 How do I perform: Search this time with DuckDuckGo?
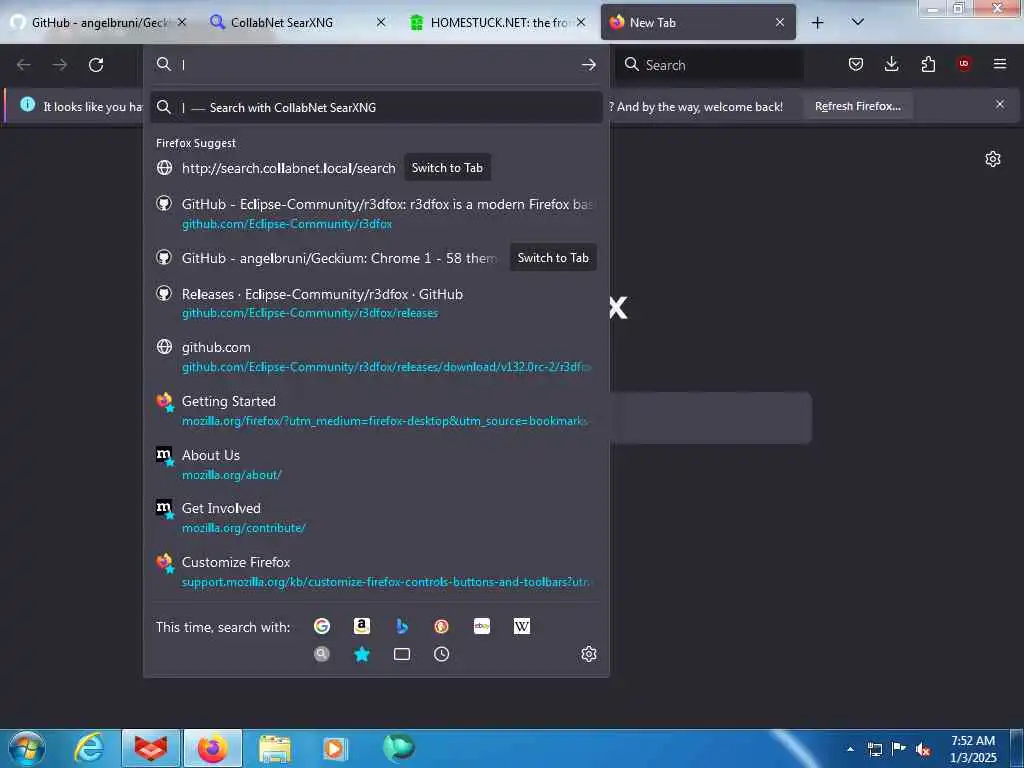click(x=441, y=626)
